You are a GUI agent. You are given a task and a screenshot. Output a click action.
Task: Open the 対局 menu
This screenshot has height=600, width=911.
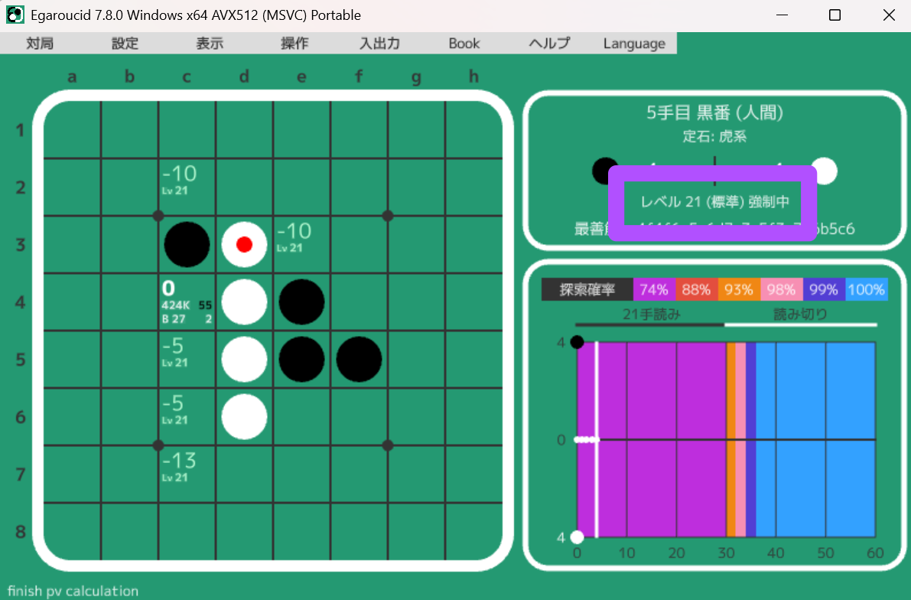[40, 43]
